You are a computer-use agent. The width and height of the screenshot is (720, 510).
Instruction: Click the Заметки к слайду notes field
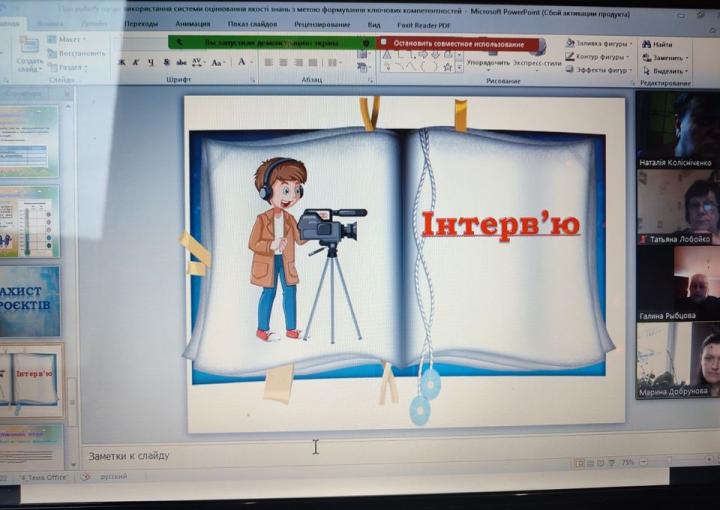click(300, 455)
